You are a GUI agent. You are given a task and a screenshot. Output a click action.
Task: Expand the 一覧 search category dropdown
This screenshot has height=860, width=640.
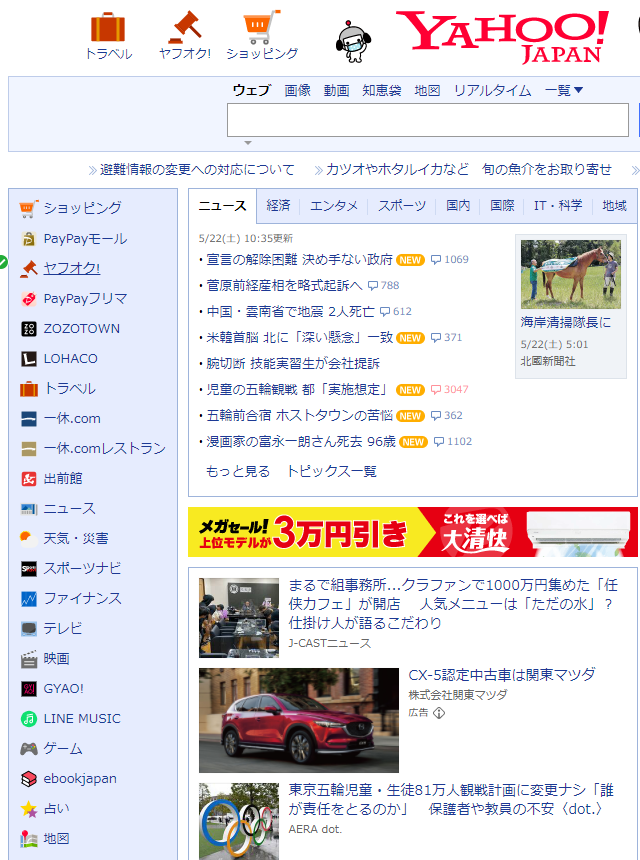pos(563,90)
